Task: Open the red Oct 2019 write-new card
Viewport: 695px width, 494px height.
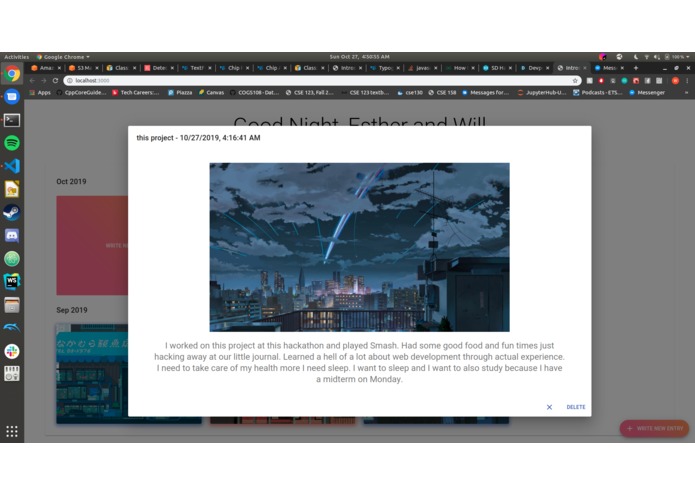Action: [x=92, y=245]
